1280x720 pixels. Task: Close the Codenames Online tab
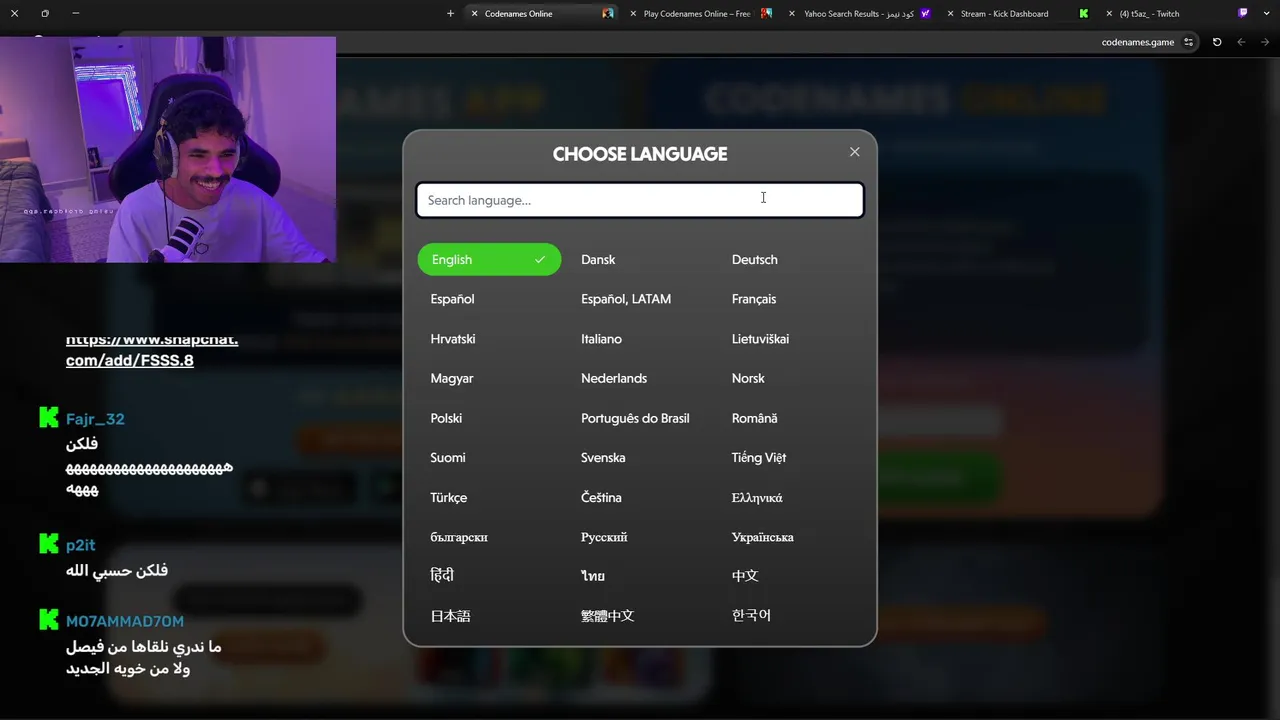pyautogui.click(x=474, y=14)
